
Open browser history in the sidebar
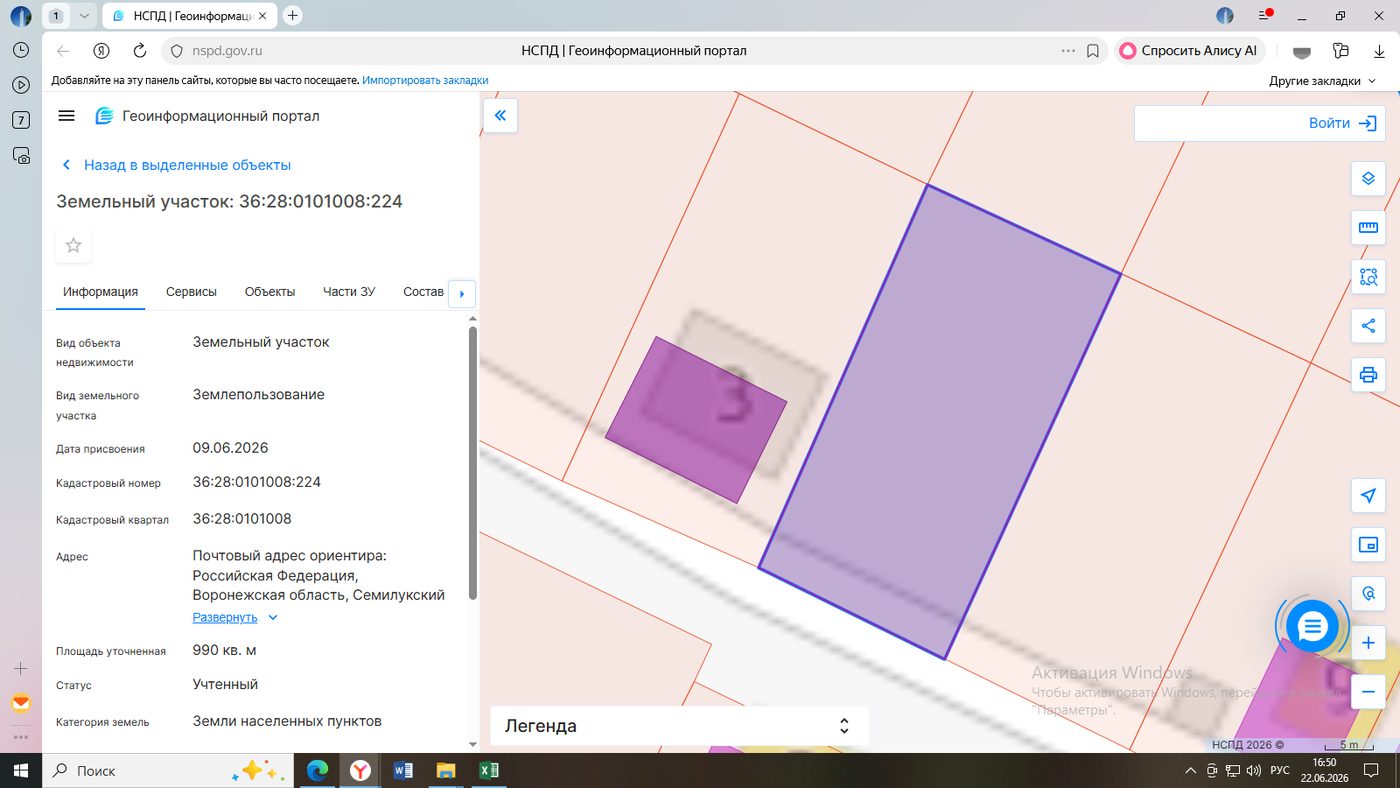pos(21,50)
